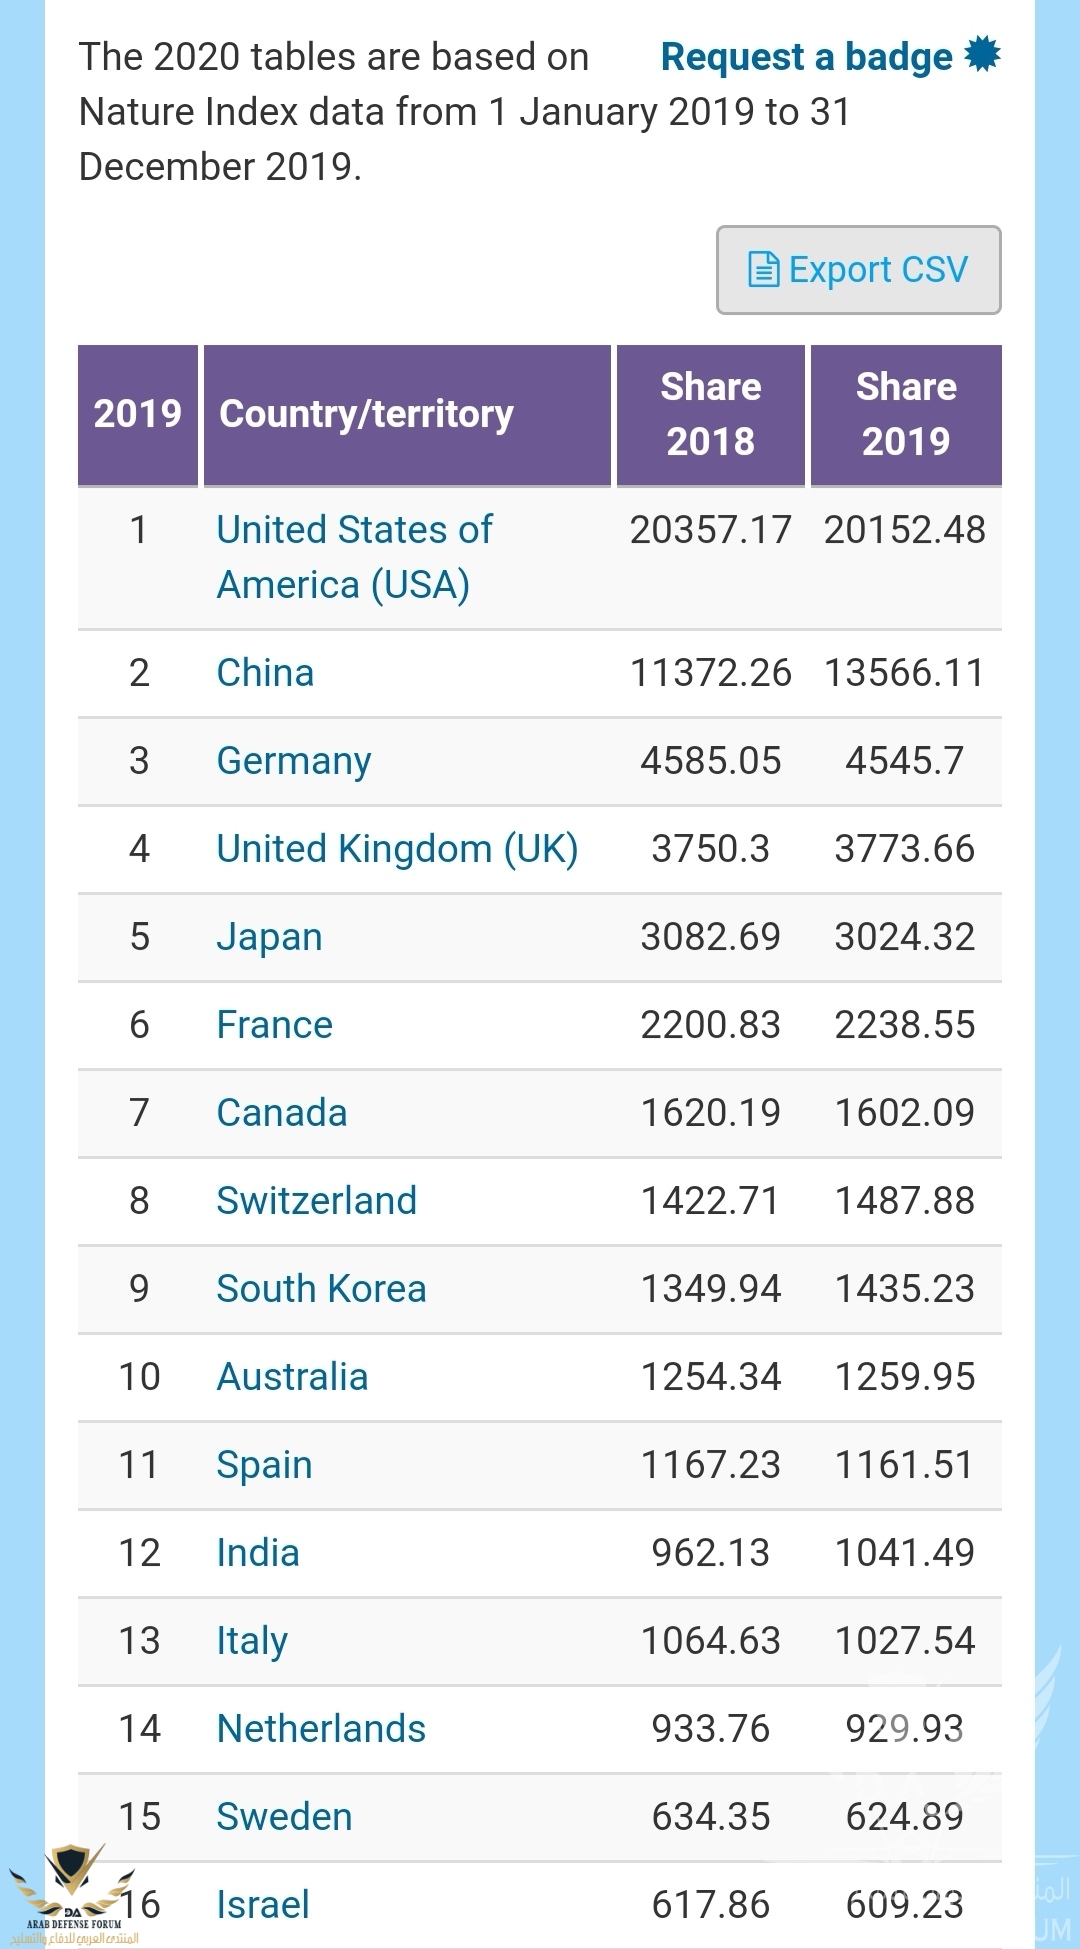Open the Netherlands country link
Viewport: 1080px width, 1949px height.
click(x=322, y=1729)
